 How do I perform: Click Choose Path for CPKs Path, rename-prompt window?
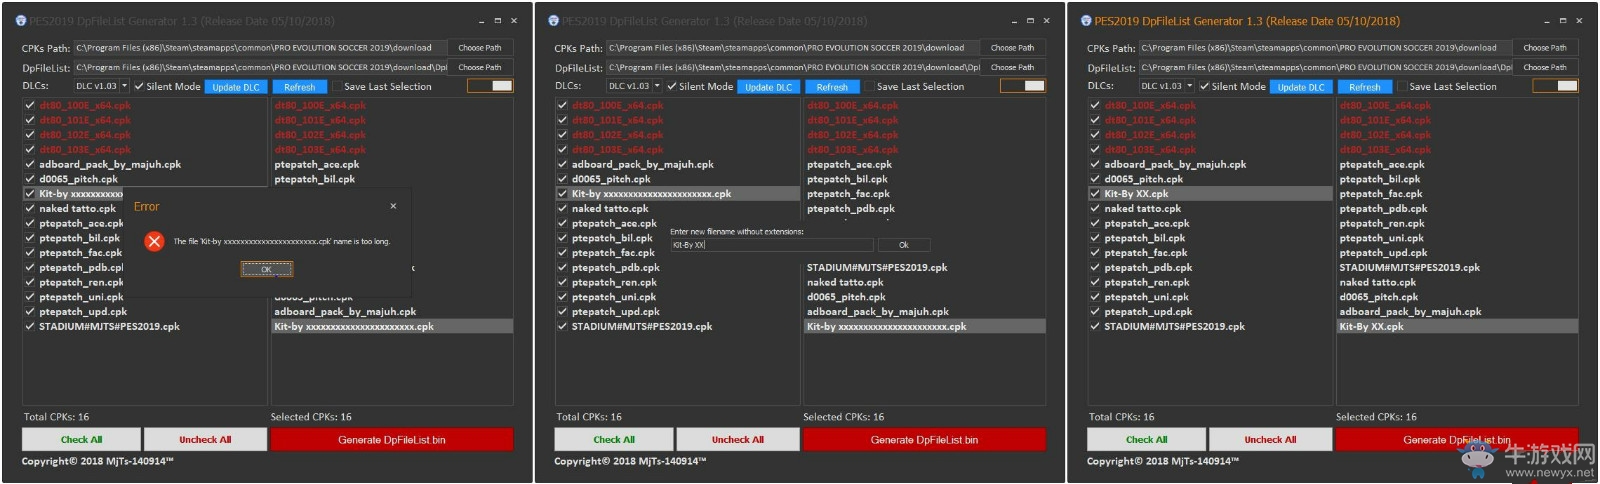point(1013,47)
